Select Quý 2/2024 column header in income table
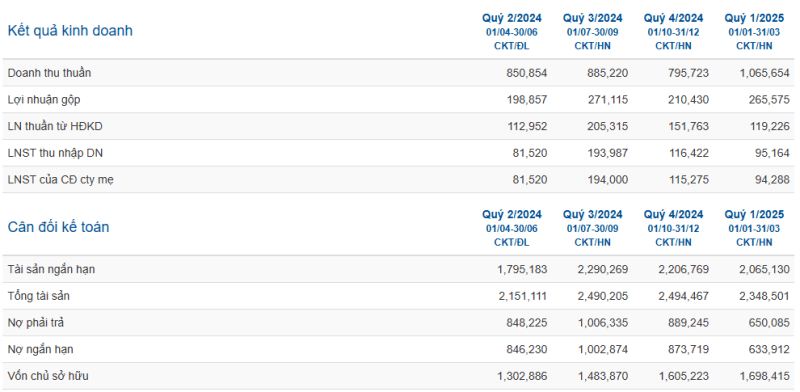 click(x=512, y=18)
